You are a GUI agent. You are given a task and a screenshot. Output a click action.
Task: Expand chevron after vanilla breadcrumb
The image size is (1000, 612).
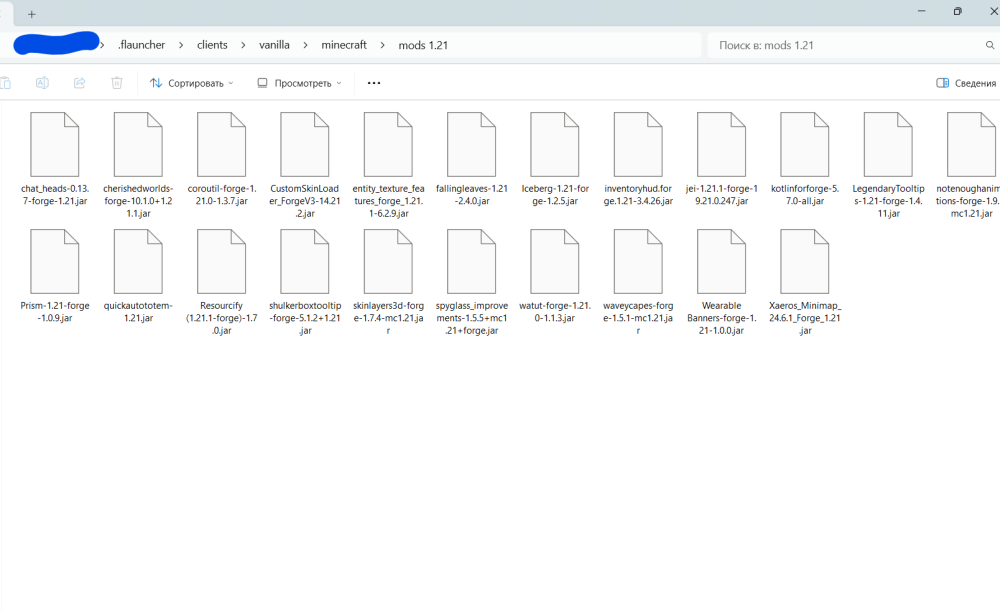pyautogui.click(x=305, y=45)
